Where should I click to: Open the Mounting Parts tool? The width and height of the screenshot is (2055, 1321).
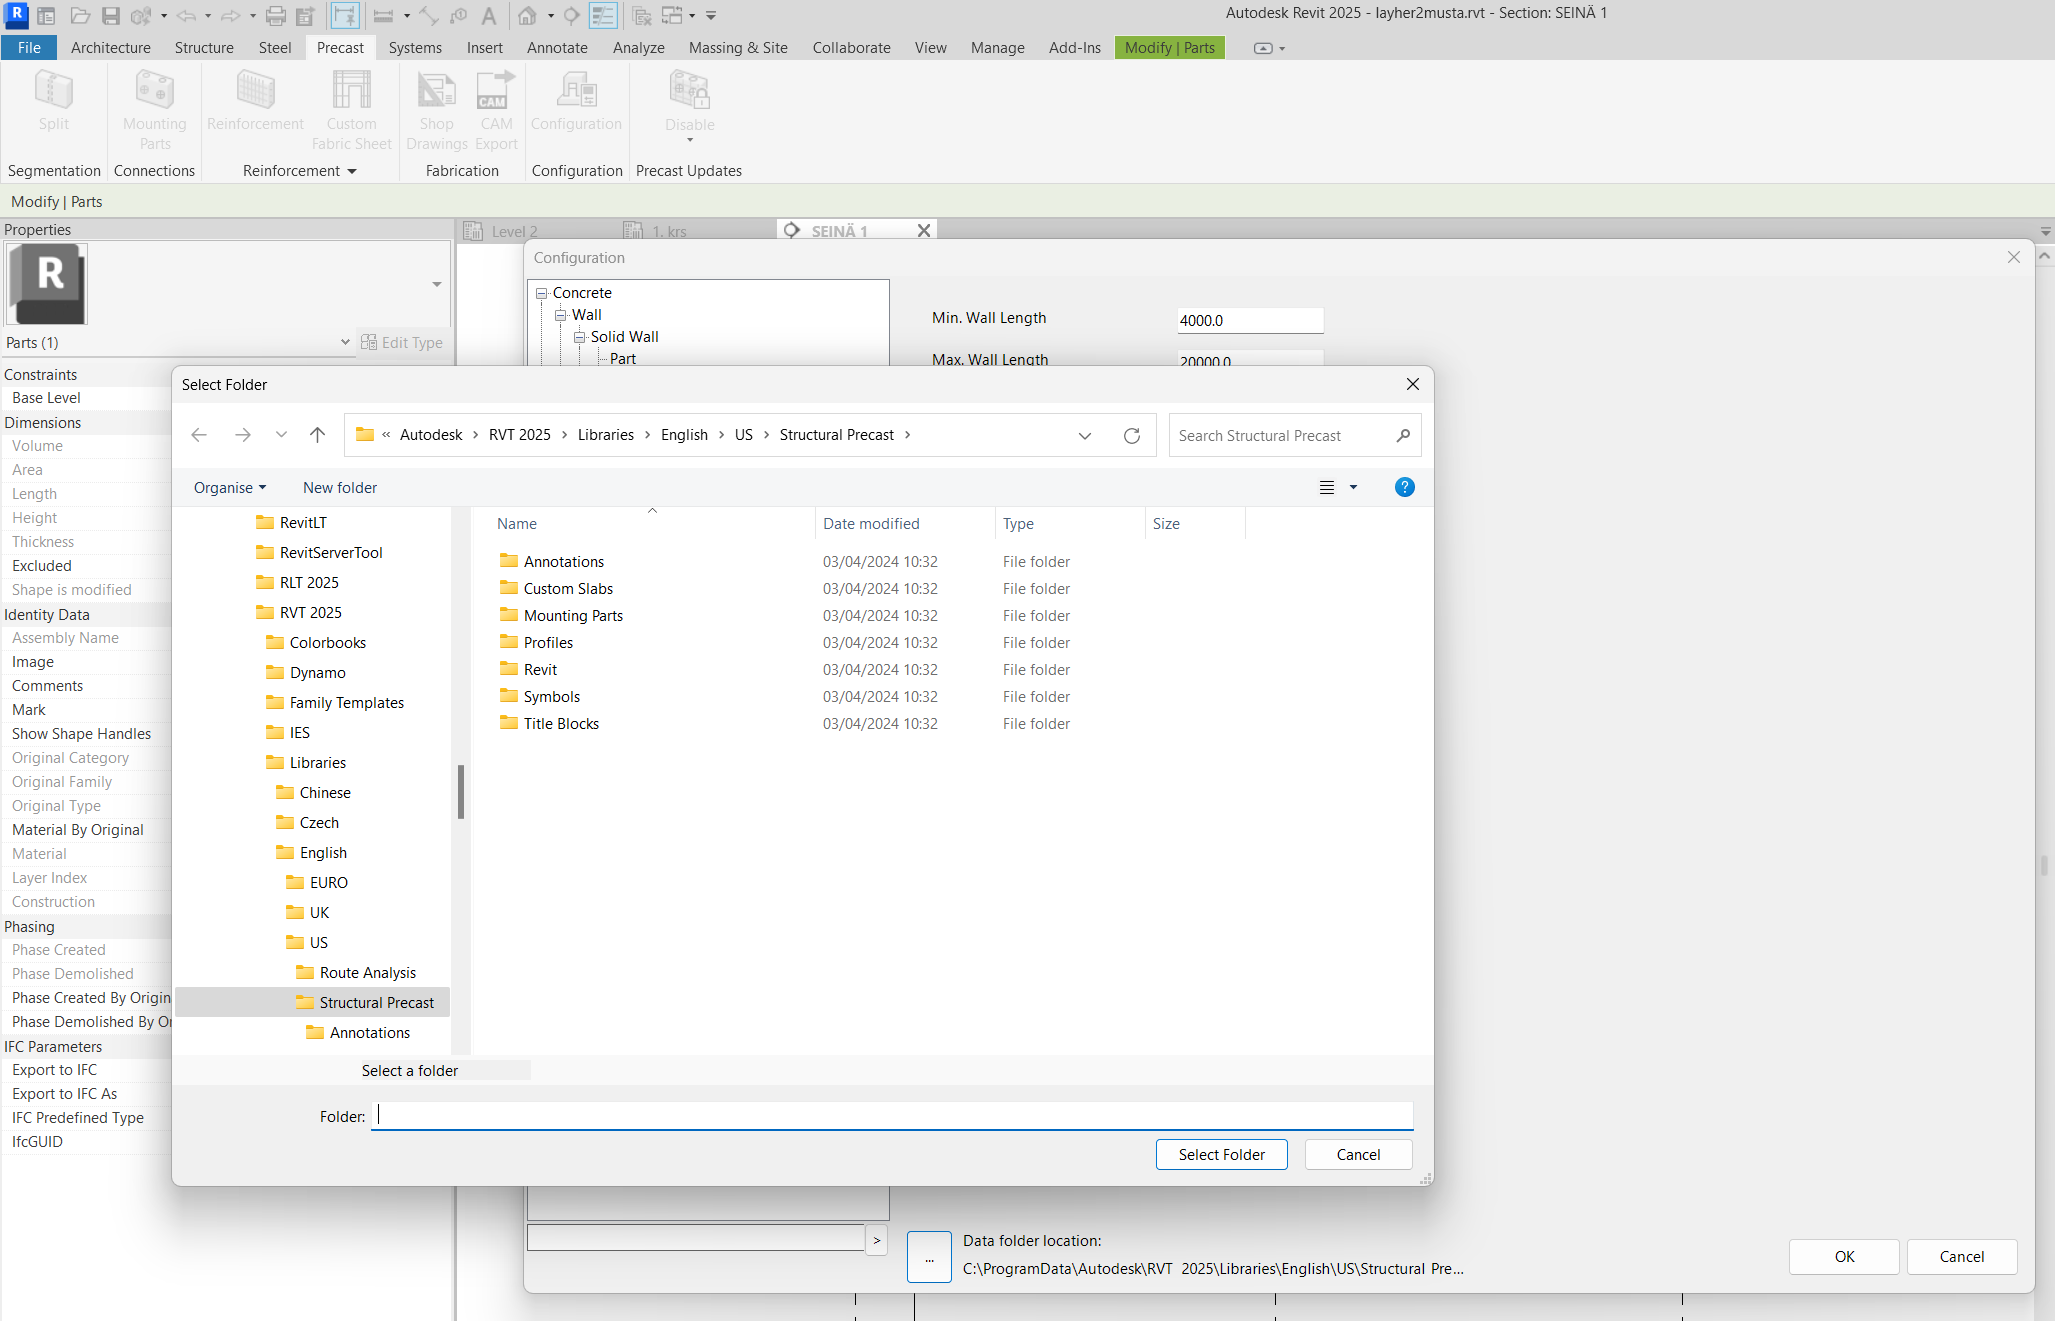pos(154,110)
